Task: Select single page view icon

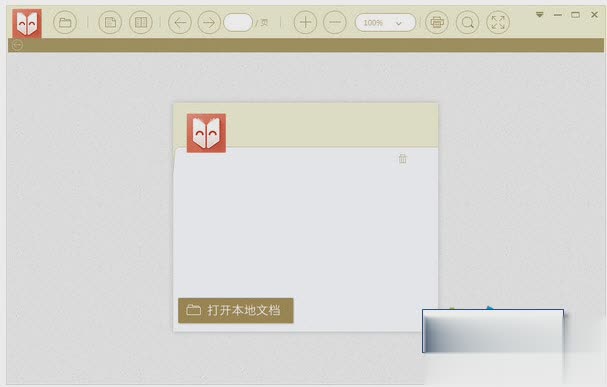Action: coord(110,22)
